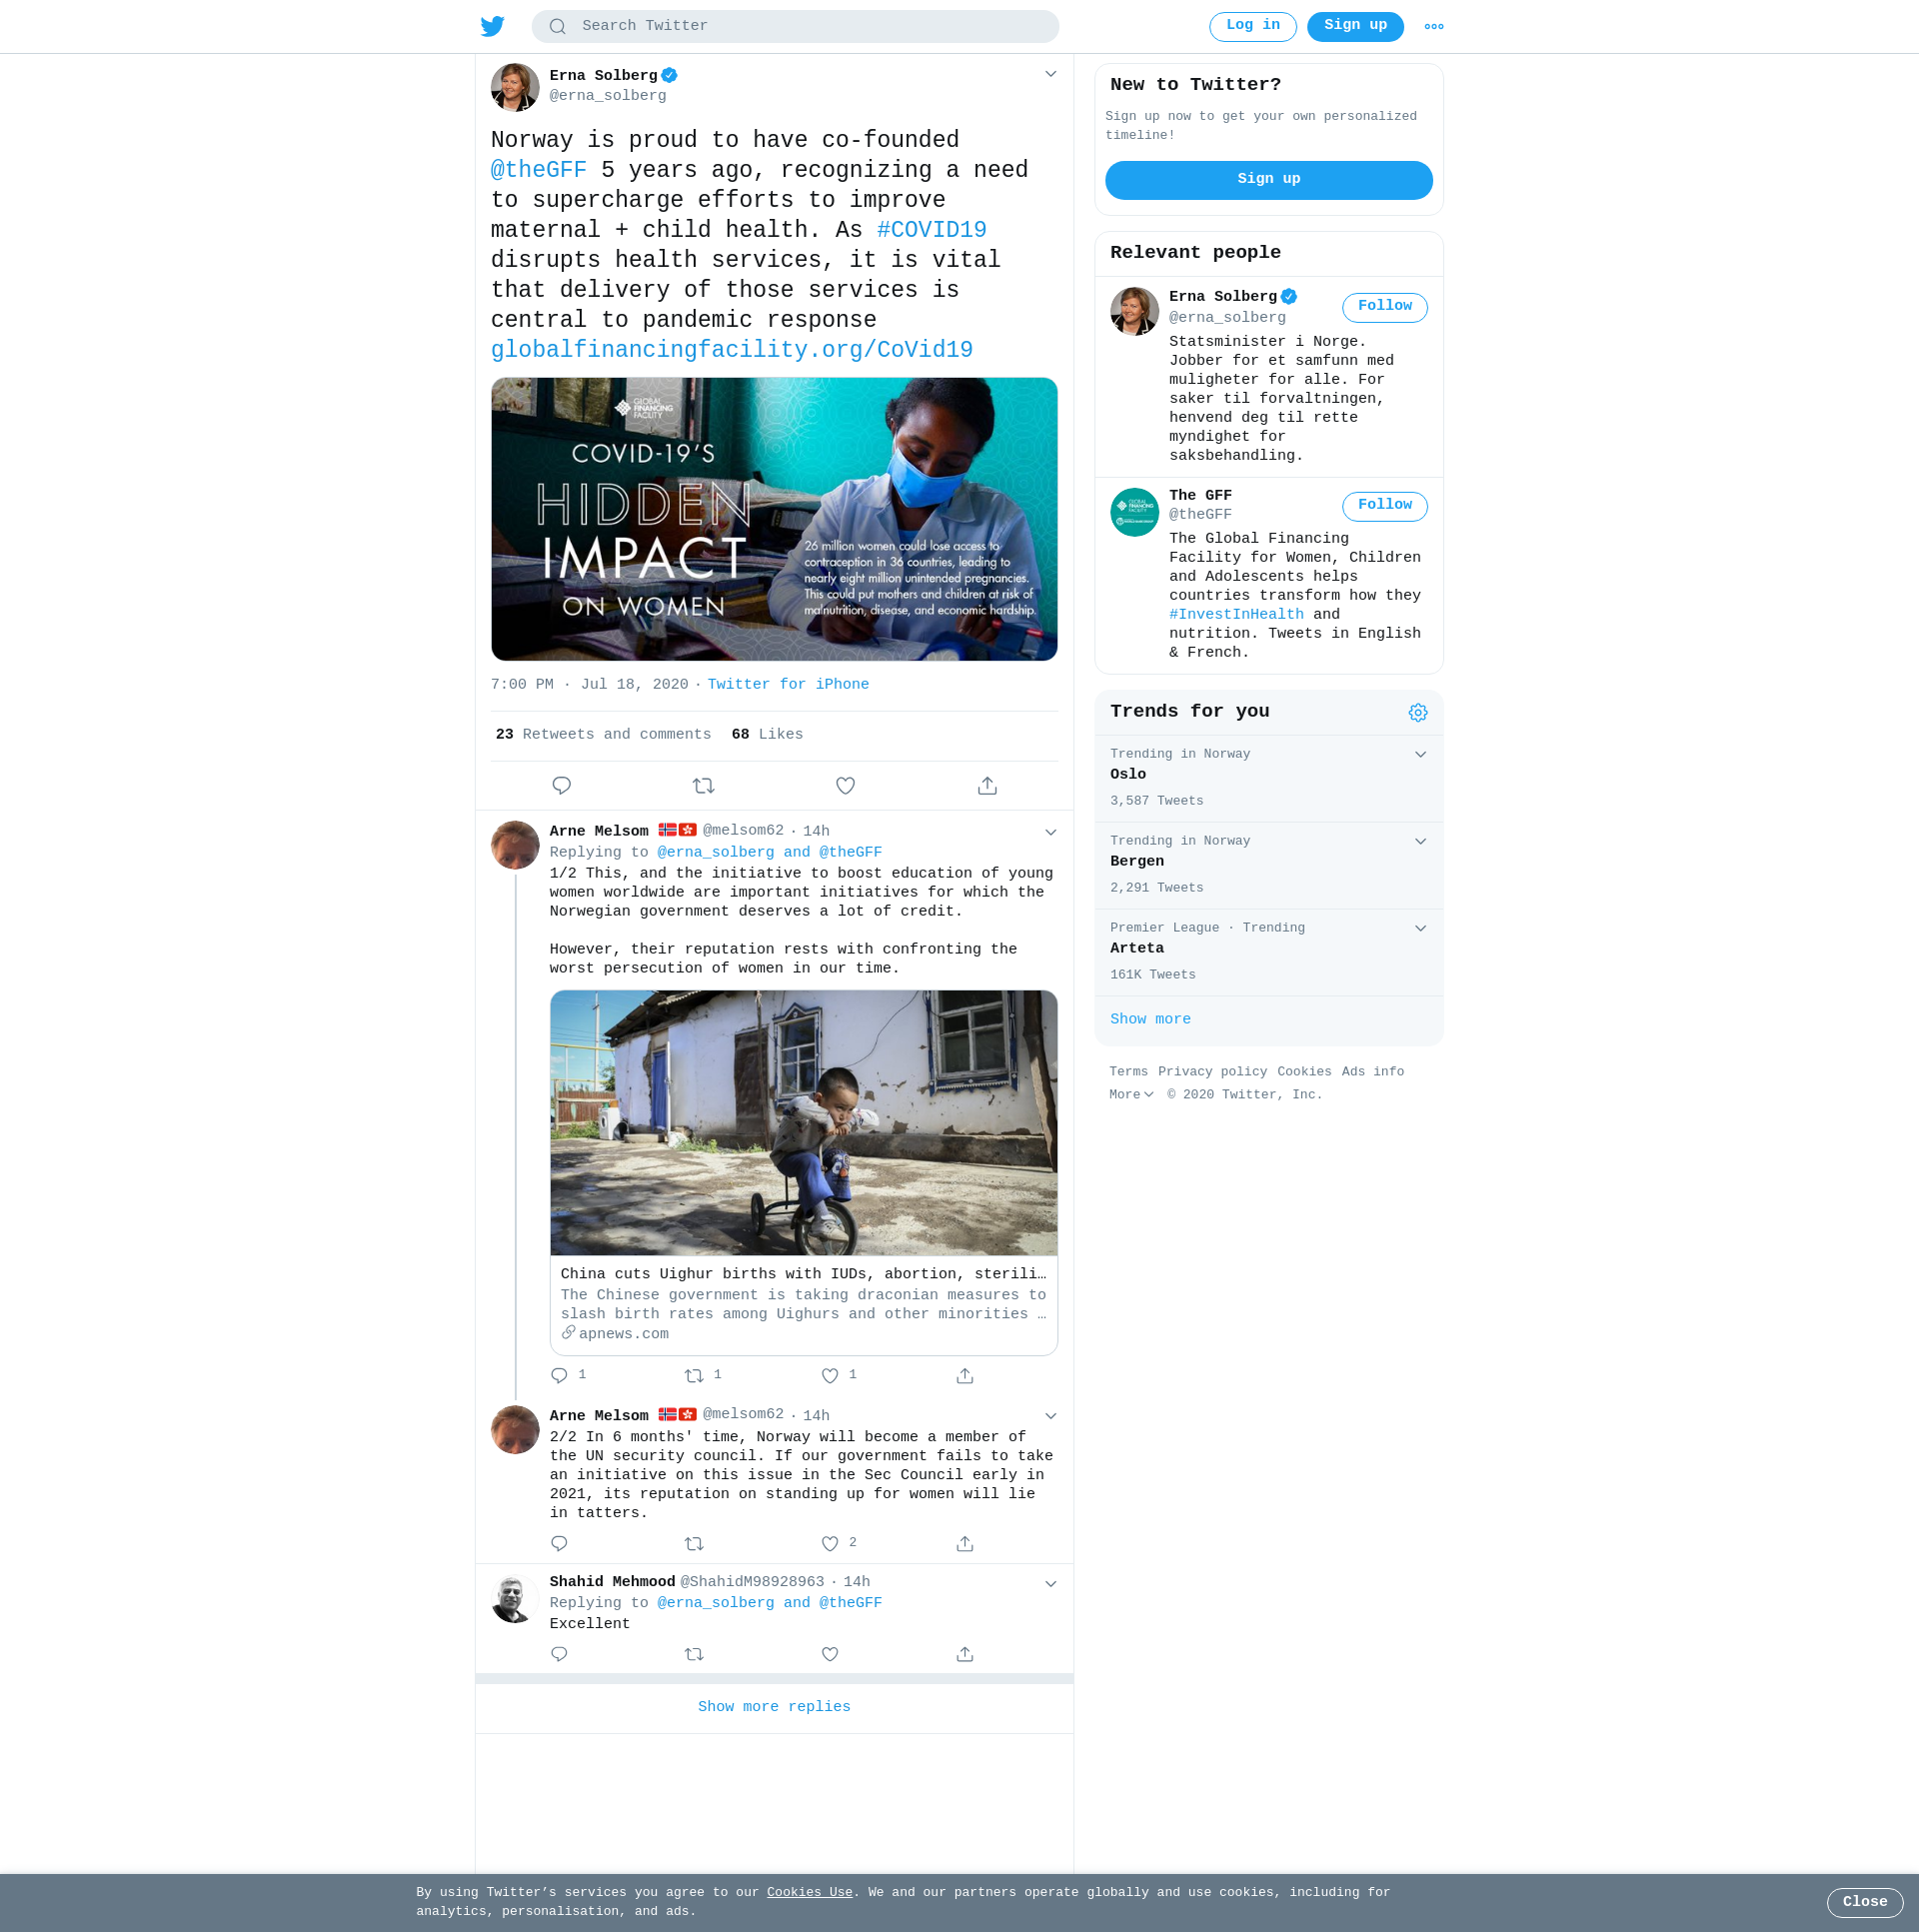Image resolution: width=1919 pixels, height=1932 pixels.
Task: Click Erna Solberg's avatar on main tweet
Action: pyautogui.click(x=515, y=88)
